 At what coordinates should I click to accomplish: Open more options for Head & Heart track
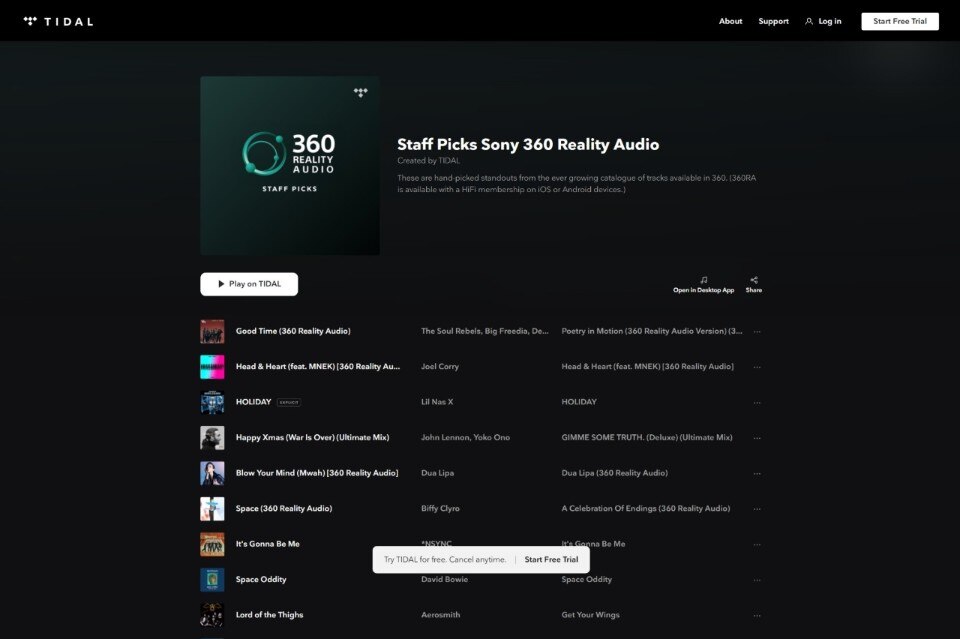pyautogui.click(x=757, y=367)
